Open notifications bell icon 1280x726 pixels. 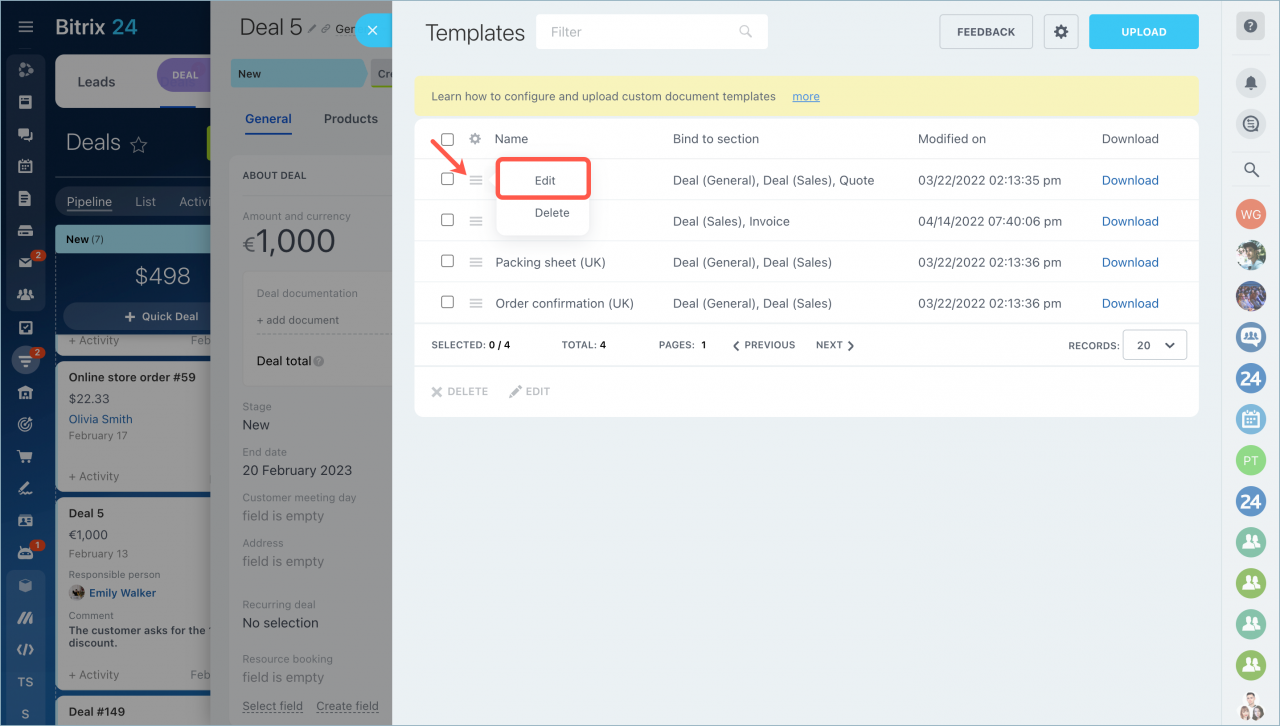[x=1251, y=83]
